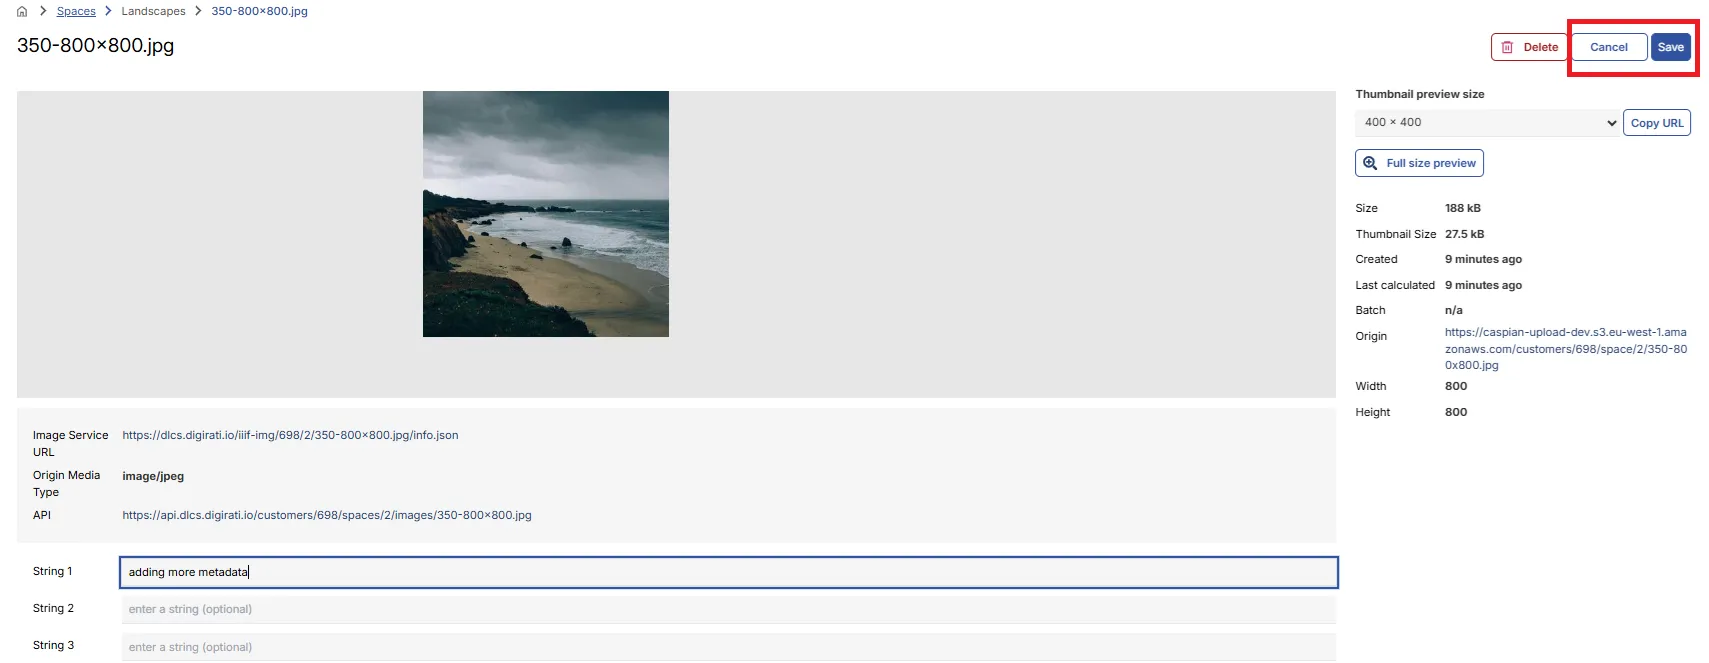Go to home via breadcrumb house icon

coord(22,11)
